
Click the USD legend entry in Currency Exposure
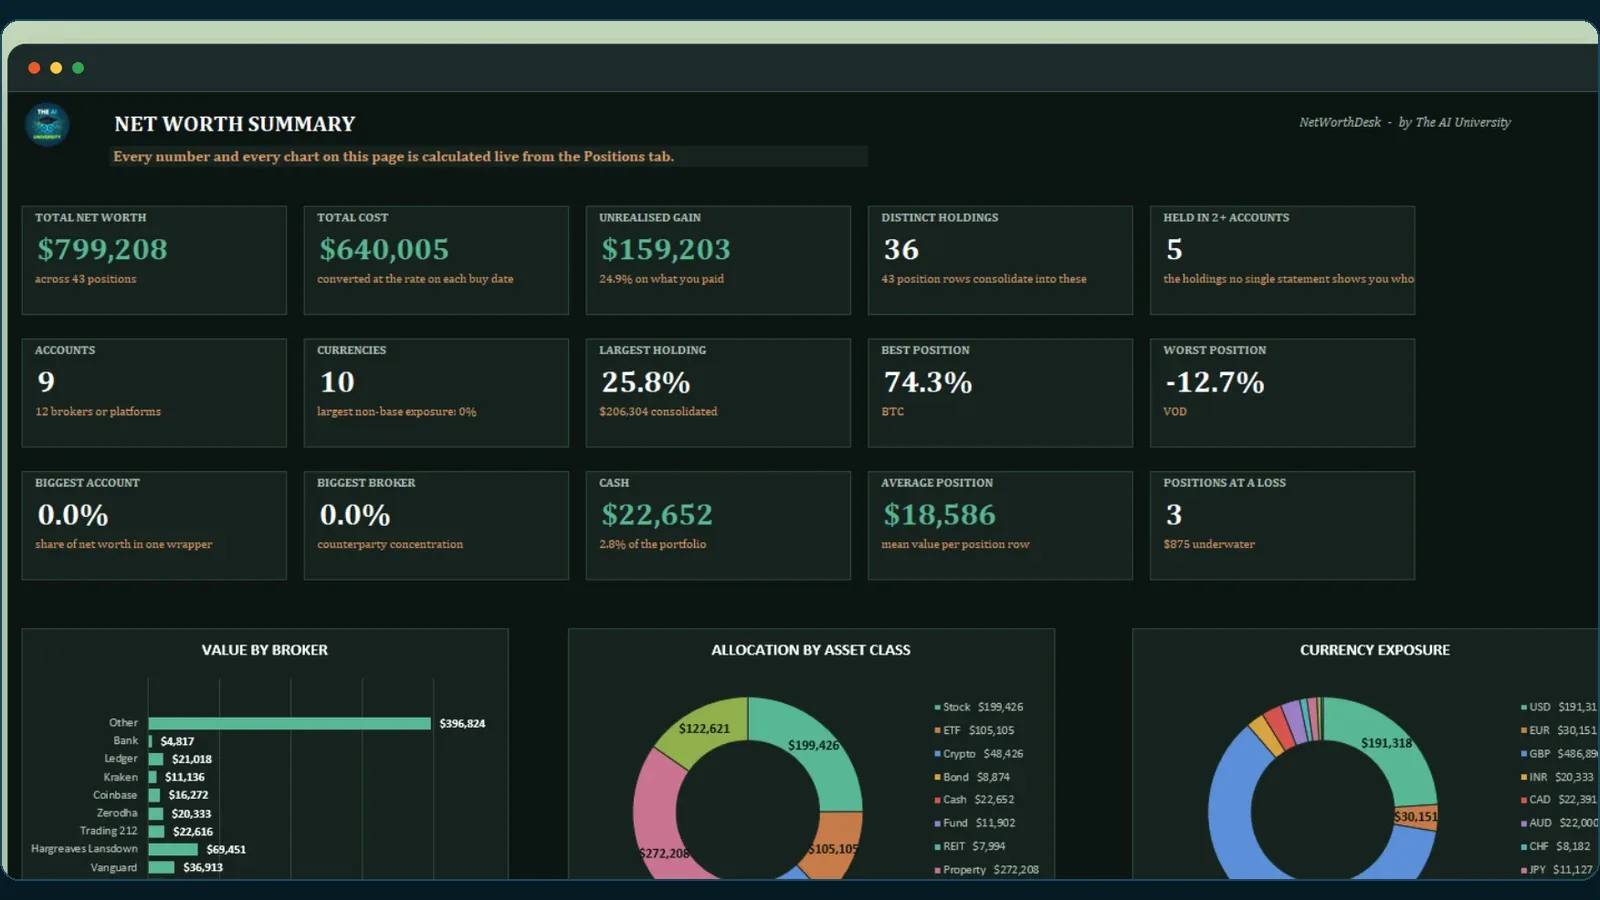[x=1559, y=707]
